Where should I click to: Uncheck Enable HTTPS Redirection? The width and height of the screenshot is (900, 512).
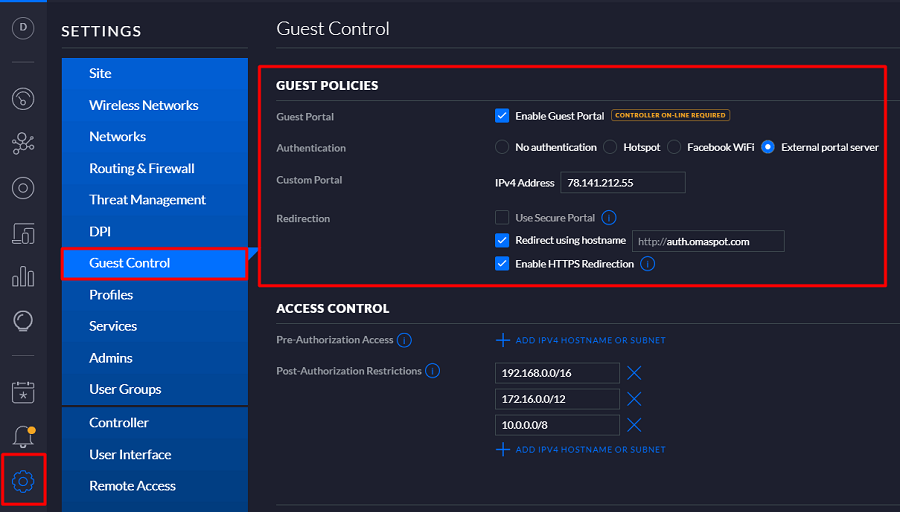pos(502,264)
